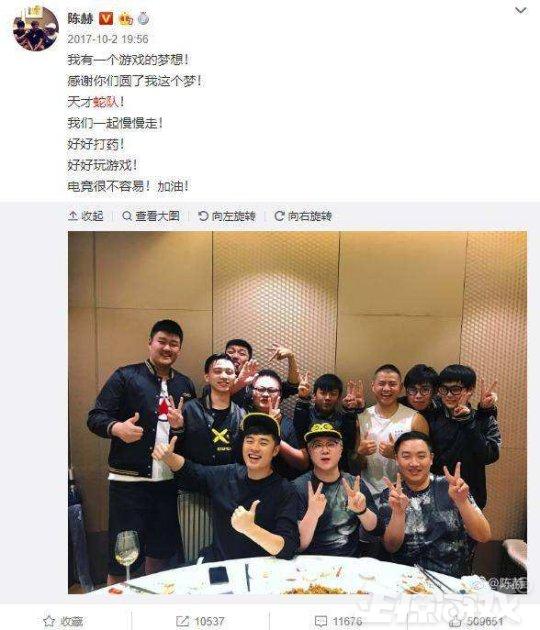Click the repost icon showing 10537
Screen dimensions: 540x630
pyautogui.click(x=183, y=622)
